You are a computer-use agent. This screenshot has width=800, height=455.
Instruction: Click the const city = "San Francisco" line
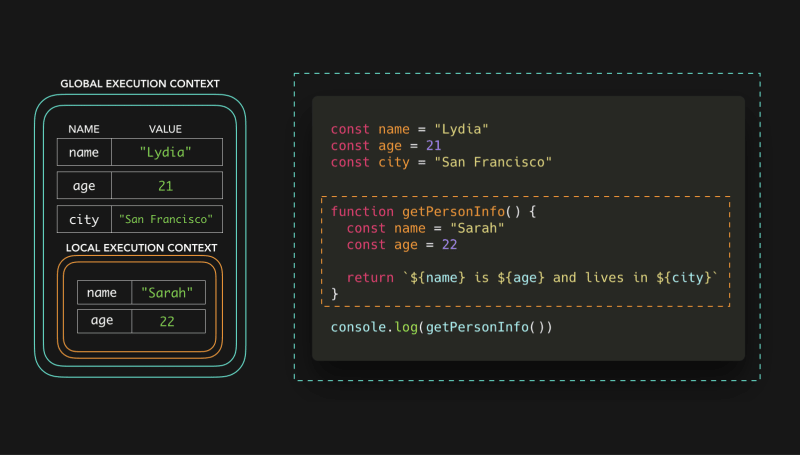[x=441, y=161]
